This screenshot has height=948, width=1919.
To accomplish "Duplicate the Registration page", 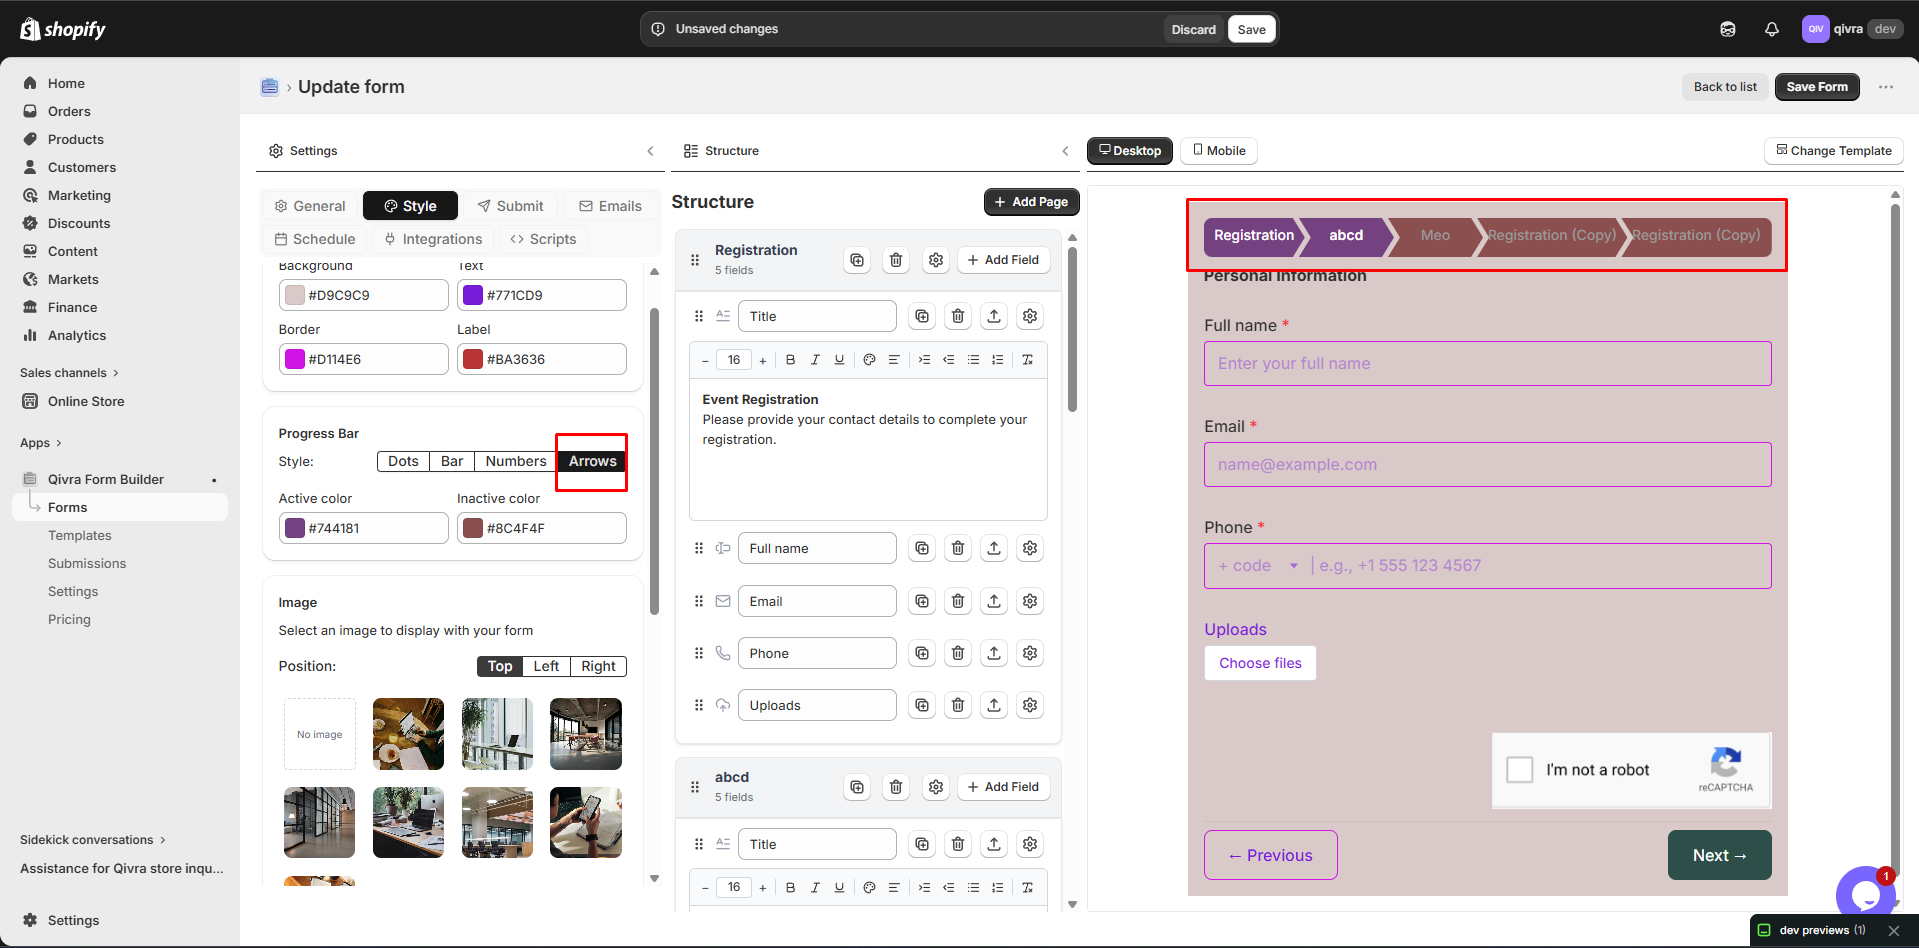I will tap(857, 260).
